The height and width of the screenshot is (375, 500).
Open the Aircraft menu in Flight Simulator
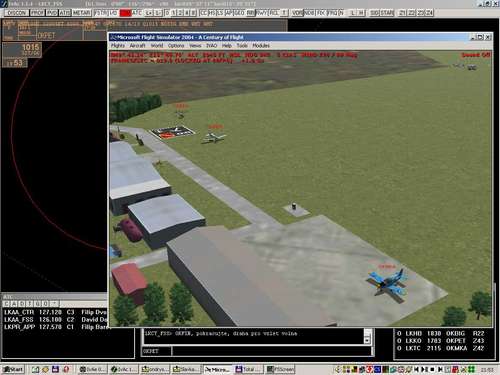[137, 45]
